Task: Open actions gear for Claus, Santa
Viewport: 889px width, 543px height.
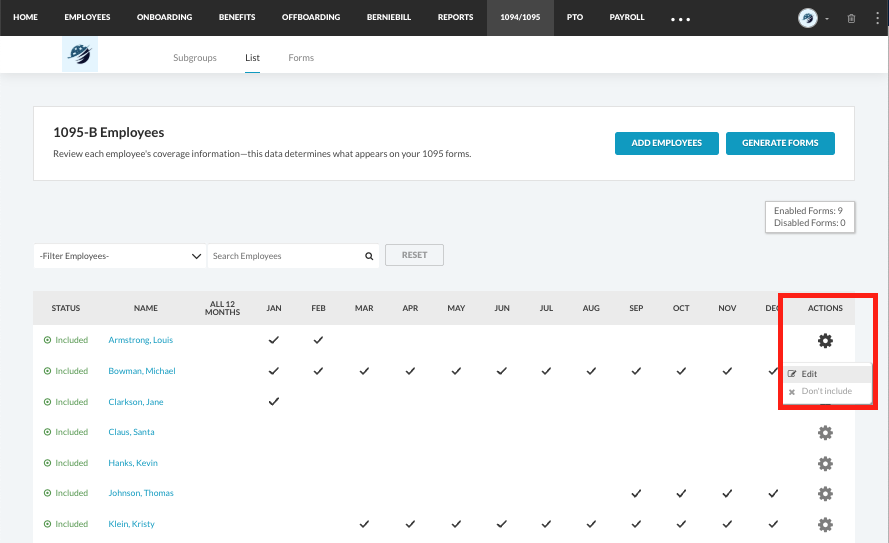Action: 825,433
